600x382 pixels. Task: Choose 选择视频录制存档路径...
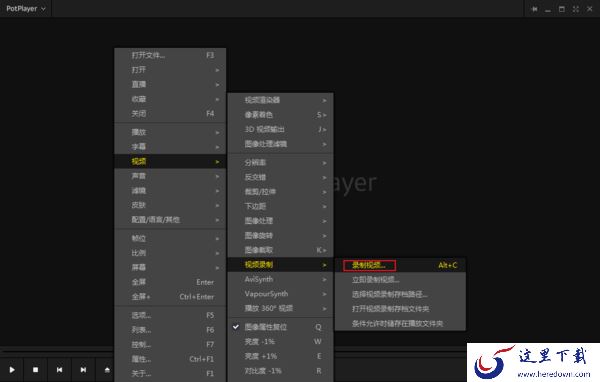click(x=400, y=294)
